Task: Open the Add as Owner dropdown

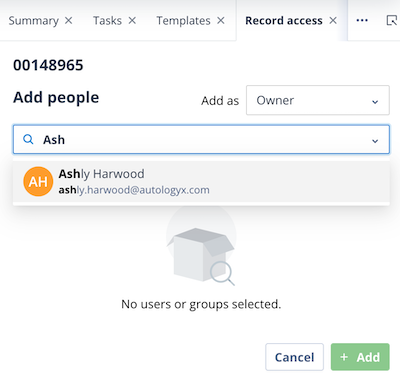Action: 318,100
